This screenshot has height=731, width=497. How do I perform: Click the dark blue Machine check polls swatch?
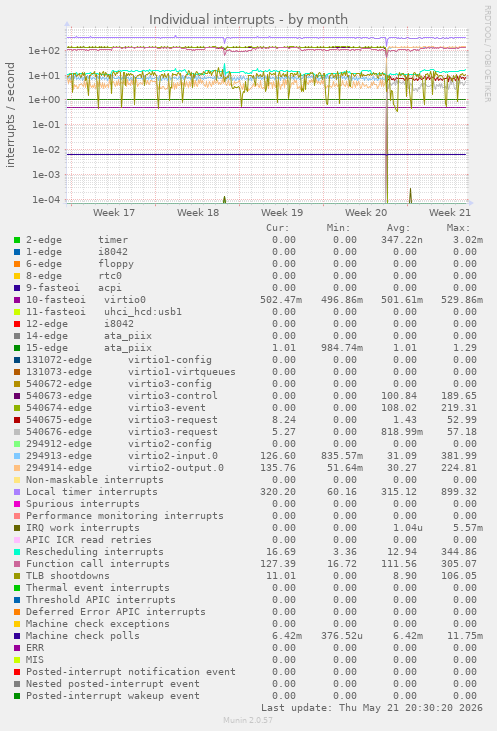pos(17,636)
